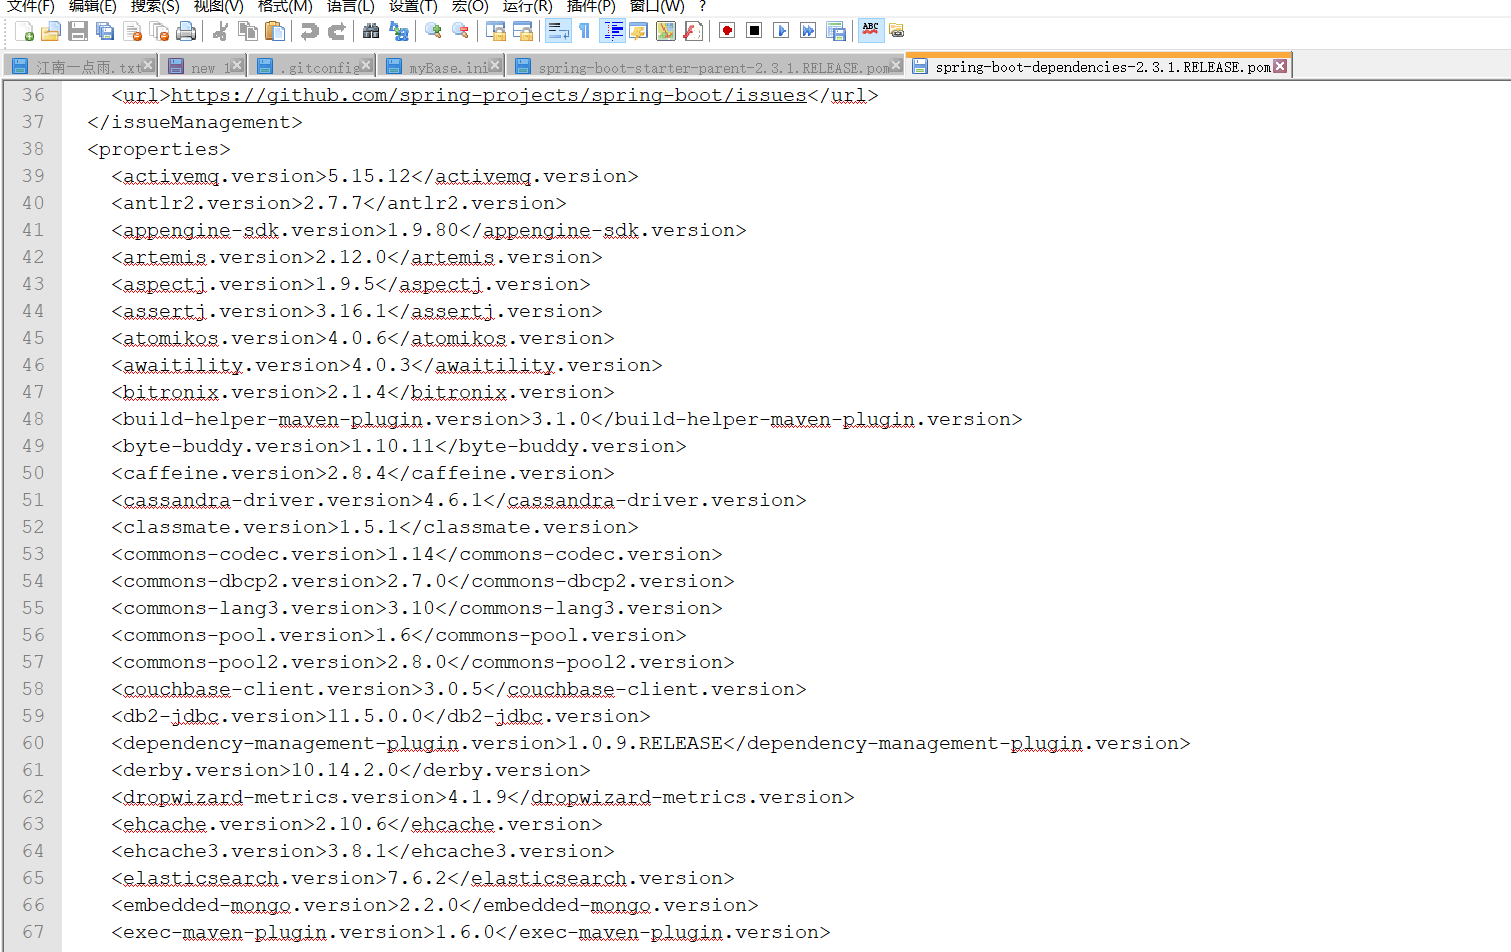The height and width of the screenshot is (952, 1511).
Task: Open the 设置(T) menu
Action: pos(413,7)
